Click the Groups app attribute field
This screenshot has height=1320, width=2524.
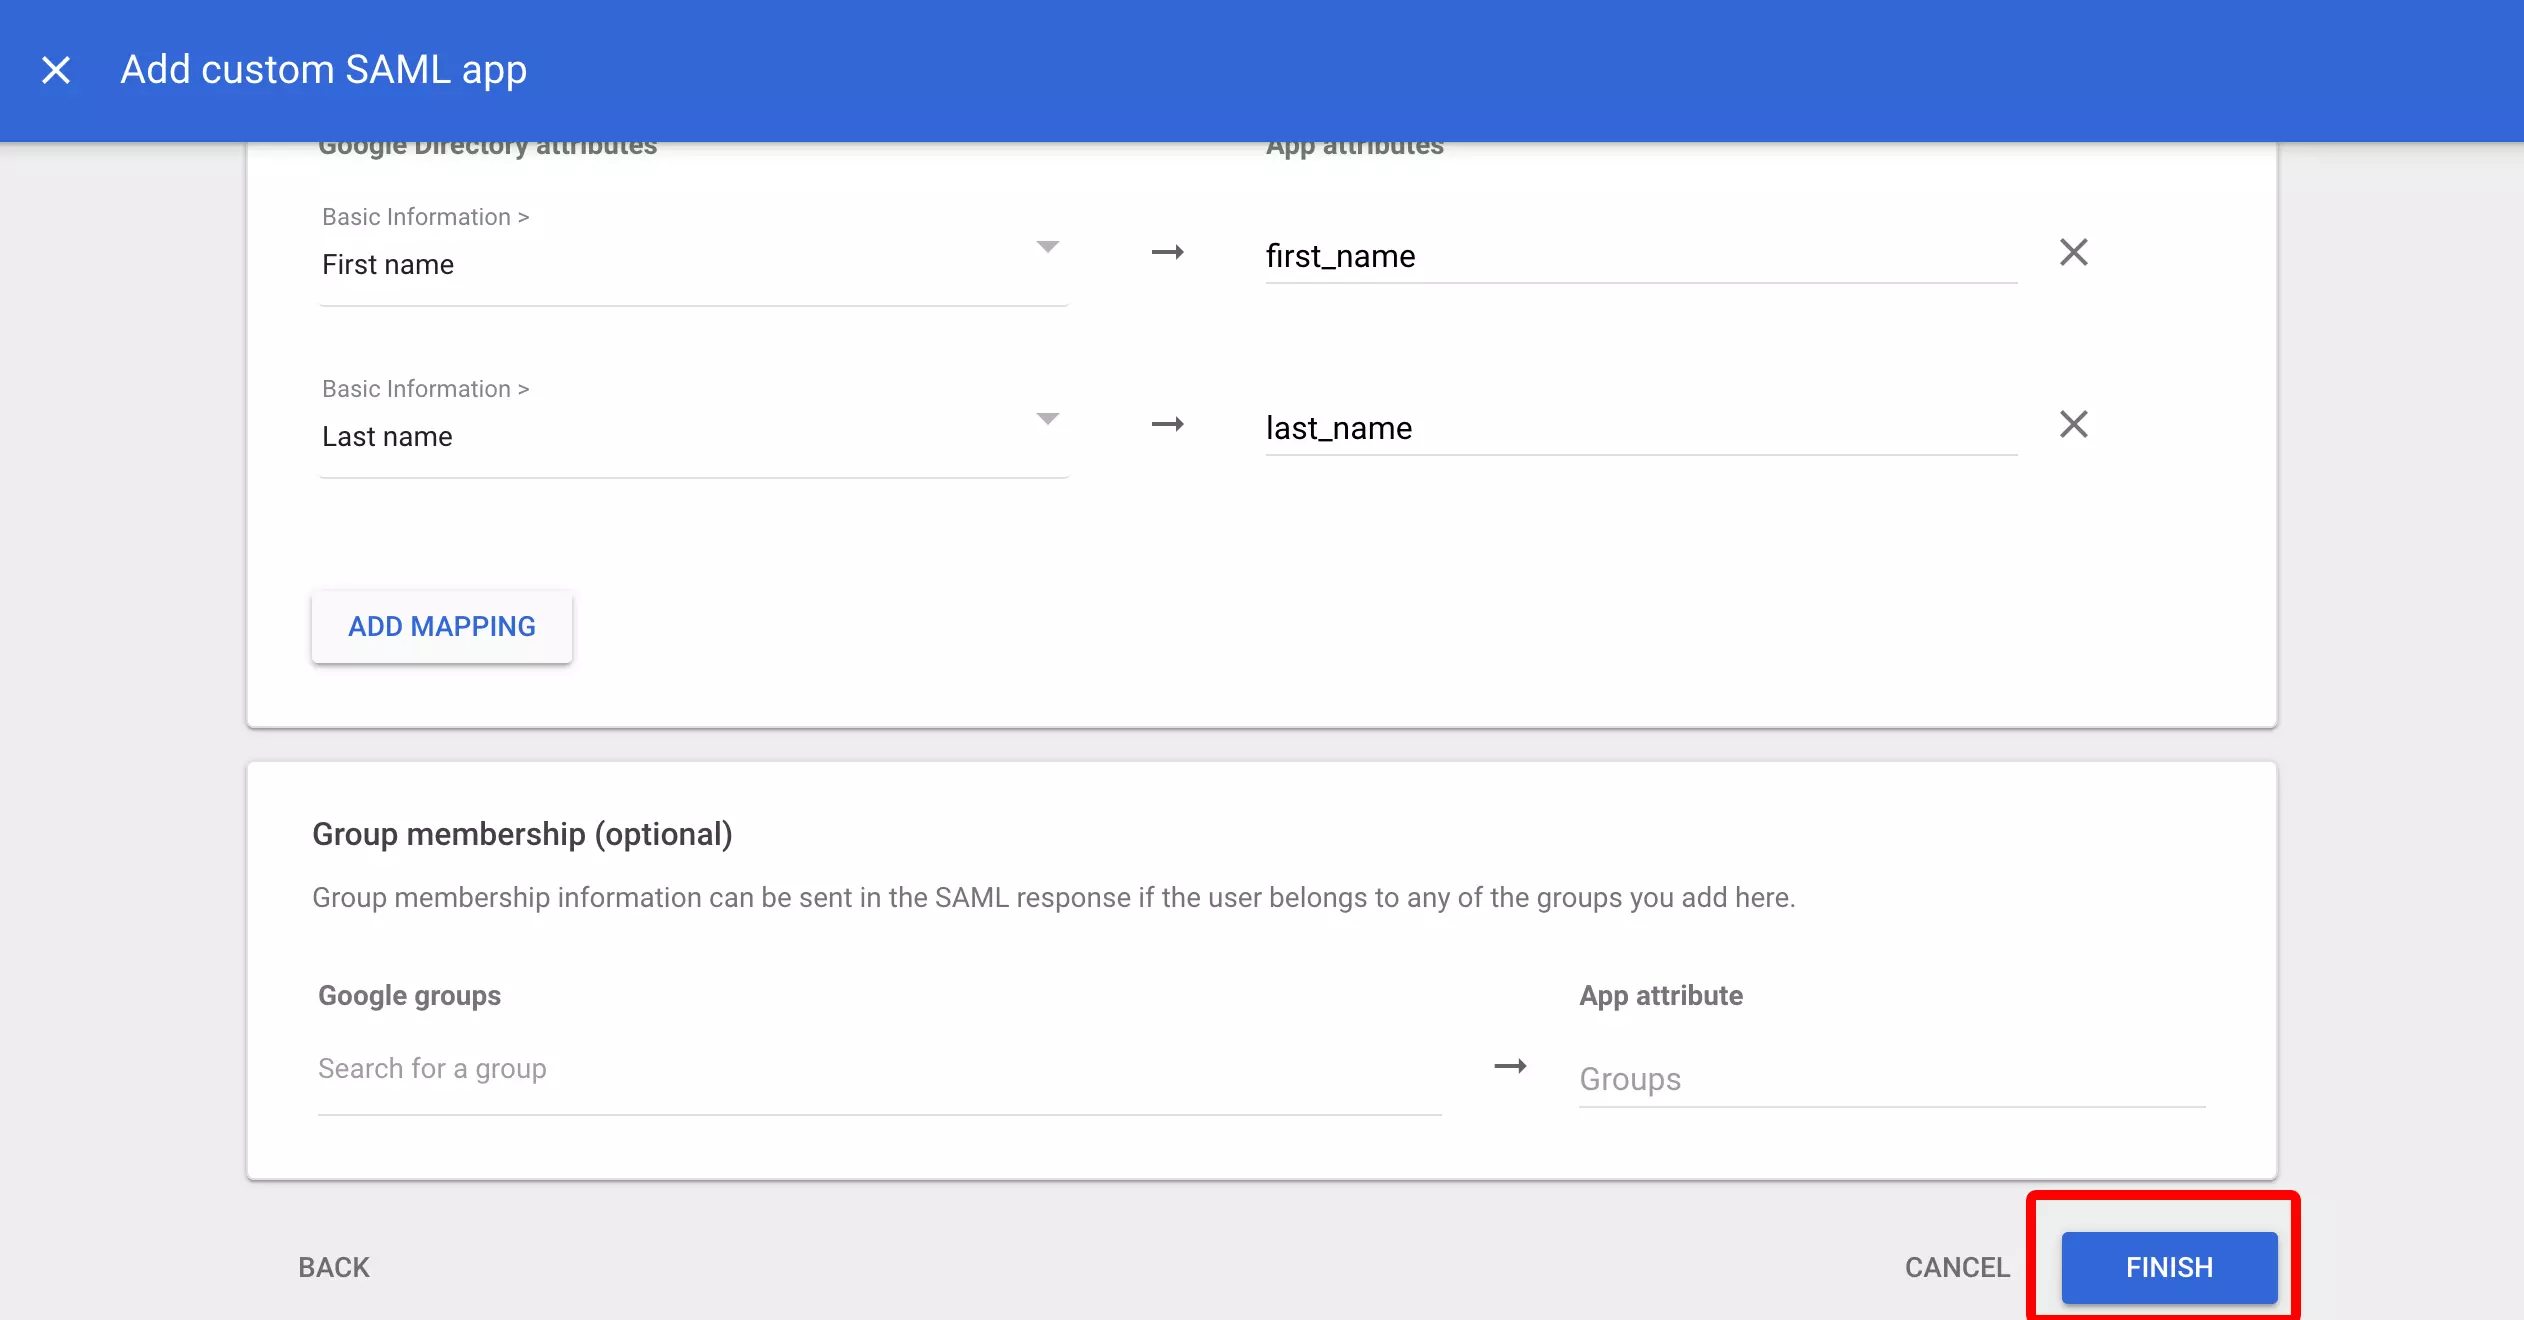(1892, 1080)
